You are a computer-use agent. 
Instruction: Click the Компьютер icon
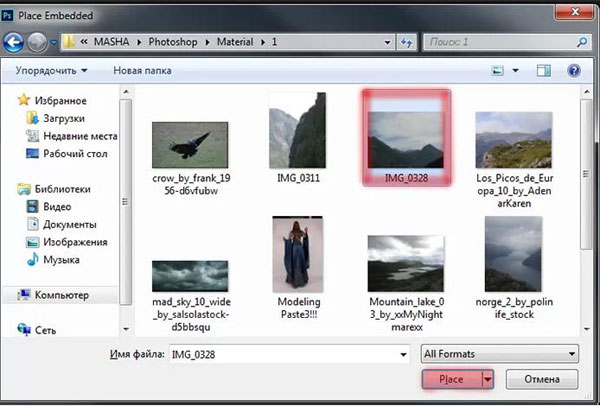pyautogui.click(x=24, y=295)
